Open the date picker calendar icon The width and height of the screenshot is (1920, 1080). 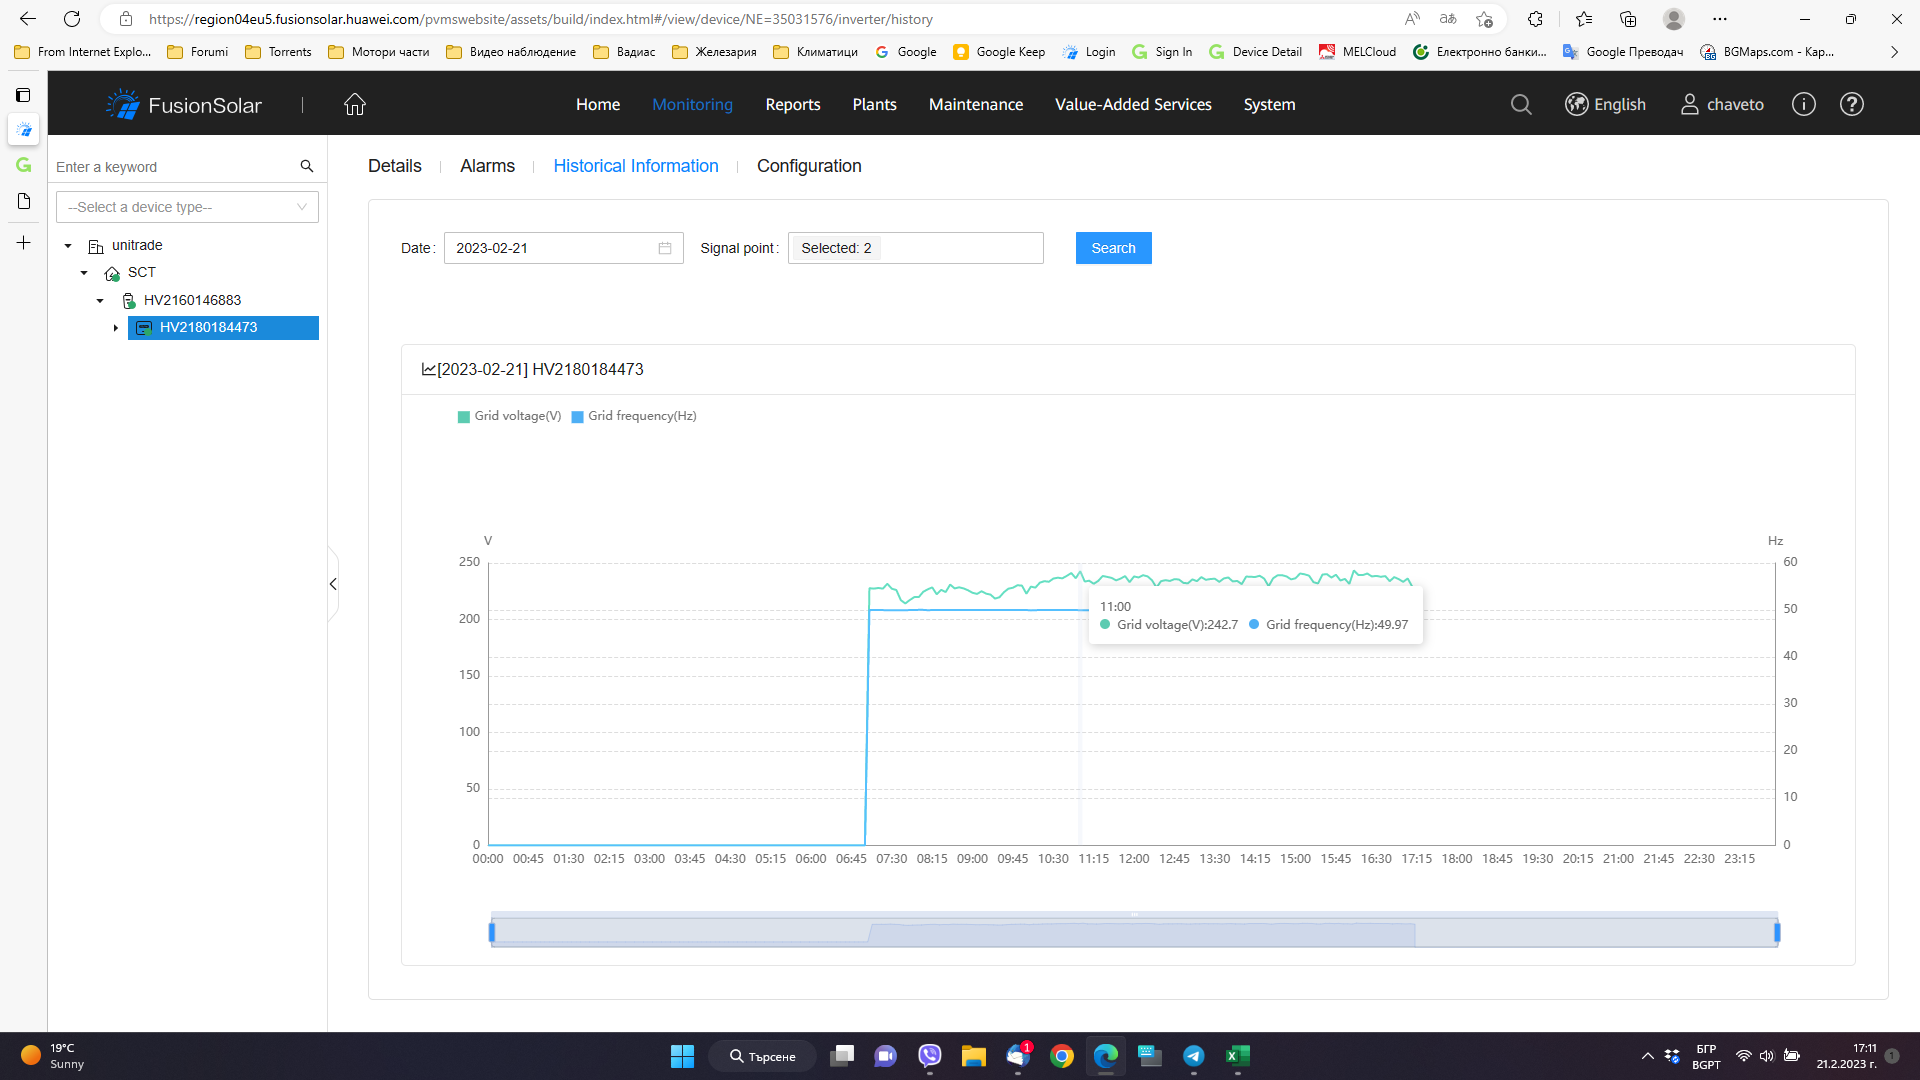coord(665,248)
